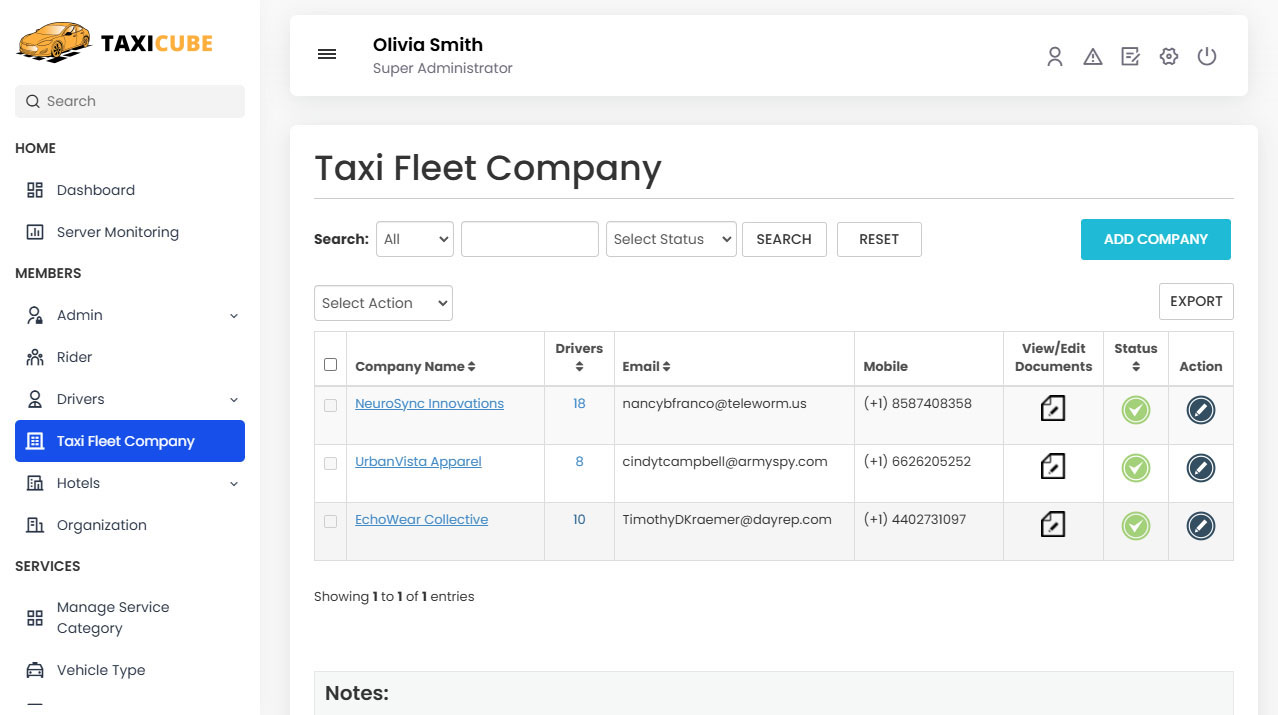
Task: Open the UrbanVista Apparel company link
Action: [418, 462]
